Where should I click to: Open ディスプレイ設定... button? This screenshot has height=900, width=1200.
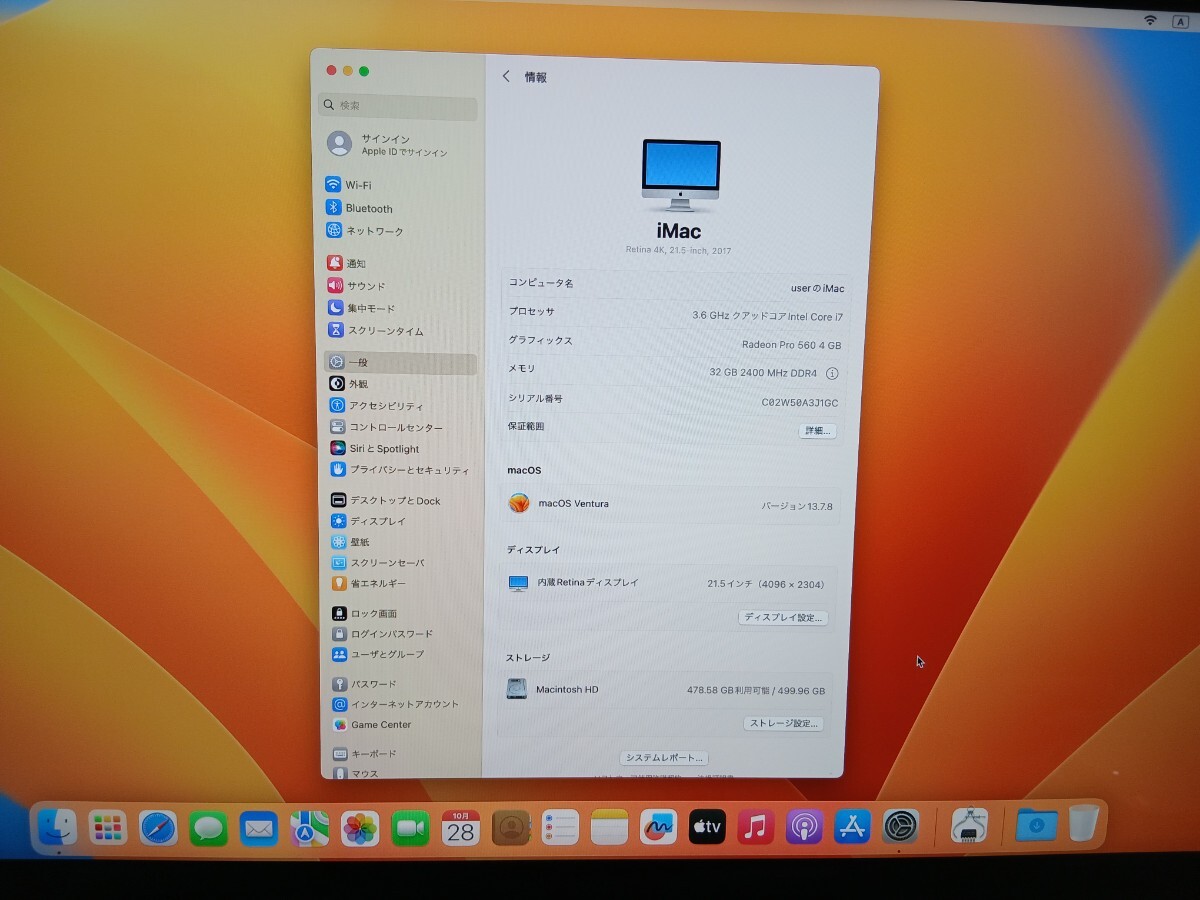tap(784, 618)
